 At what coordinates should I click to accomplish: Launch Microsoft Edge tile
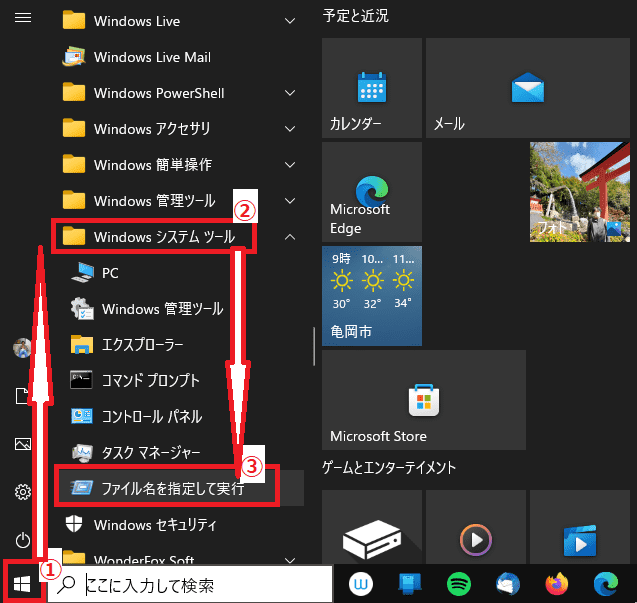pyautogui.click(x=370, y=192)
